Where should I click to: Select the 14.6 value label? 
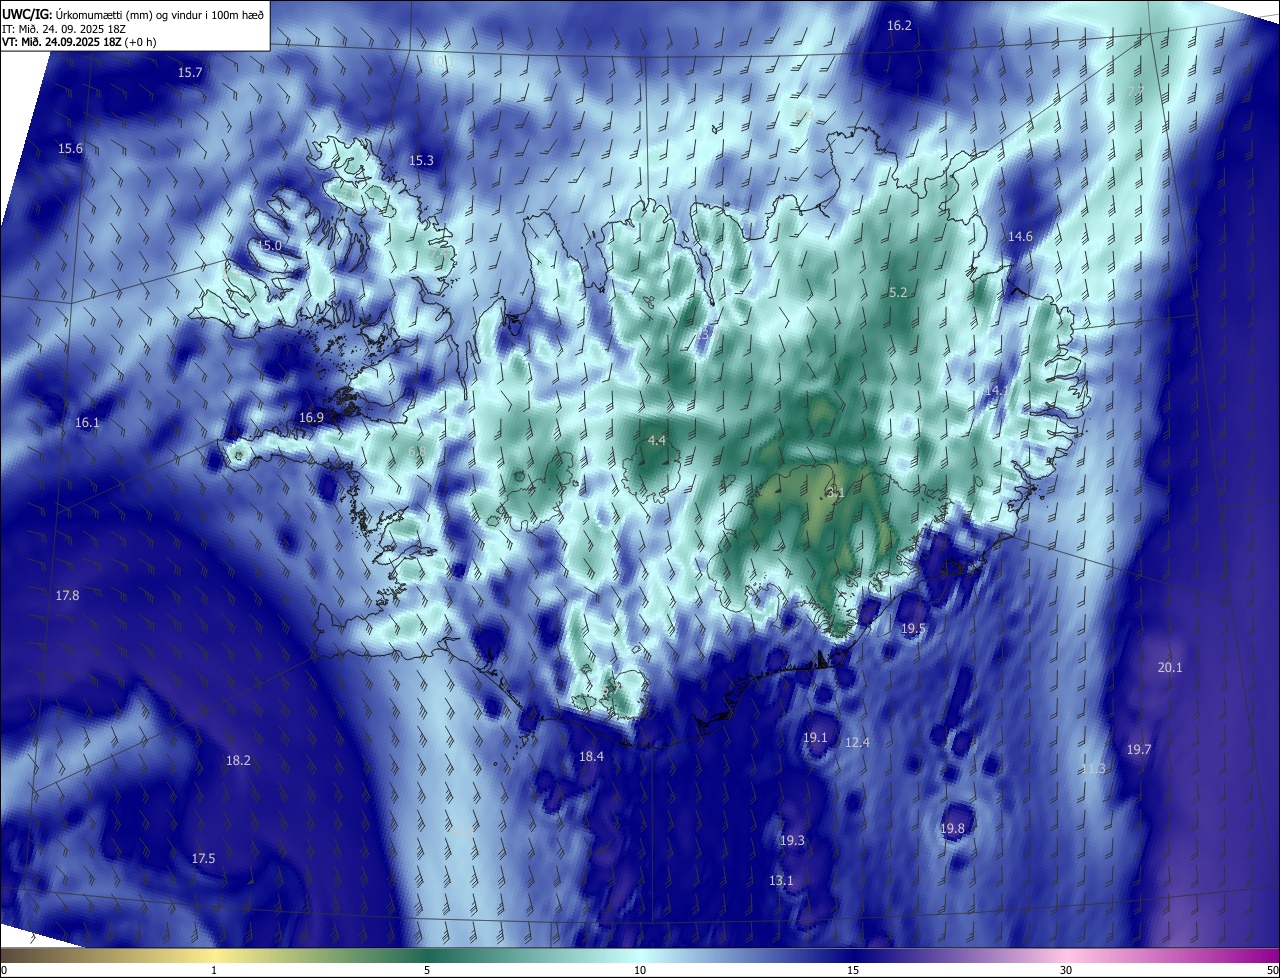[x=1020, y=236]
